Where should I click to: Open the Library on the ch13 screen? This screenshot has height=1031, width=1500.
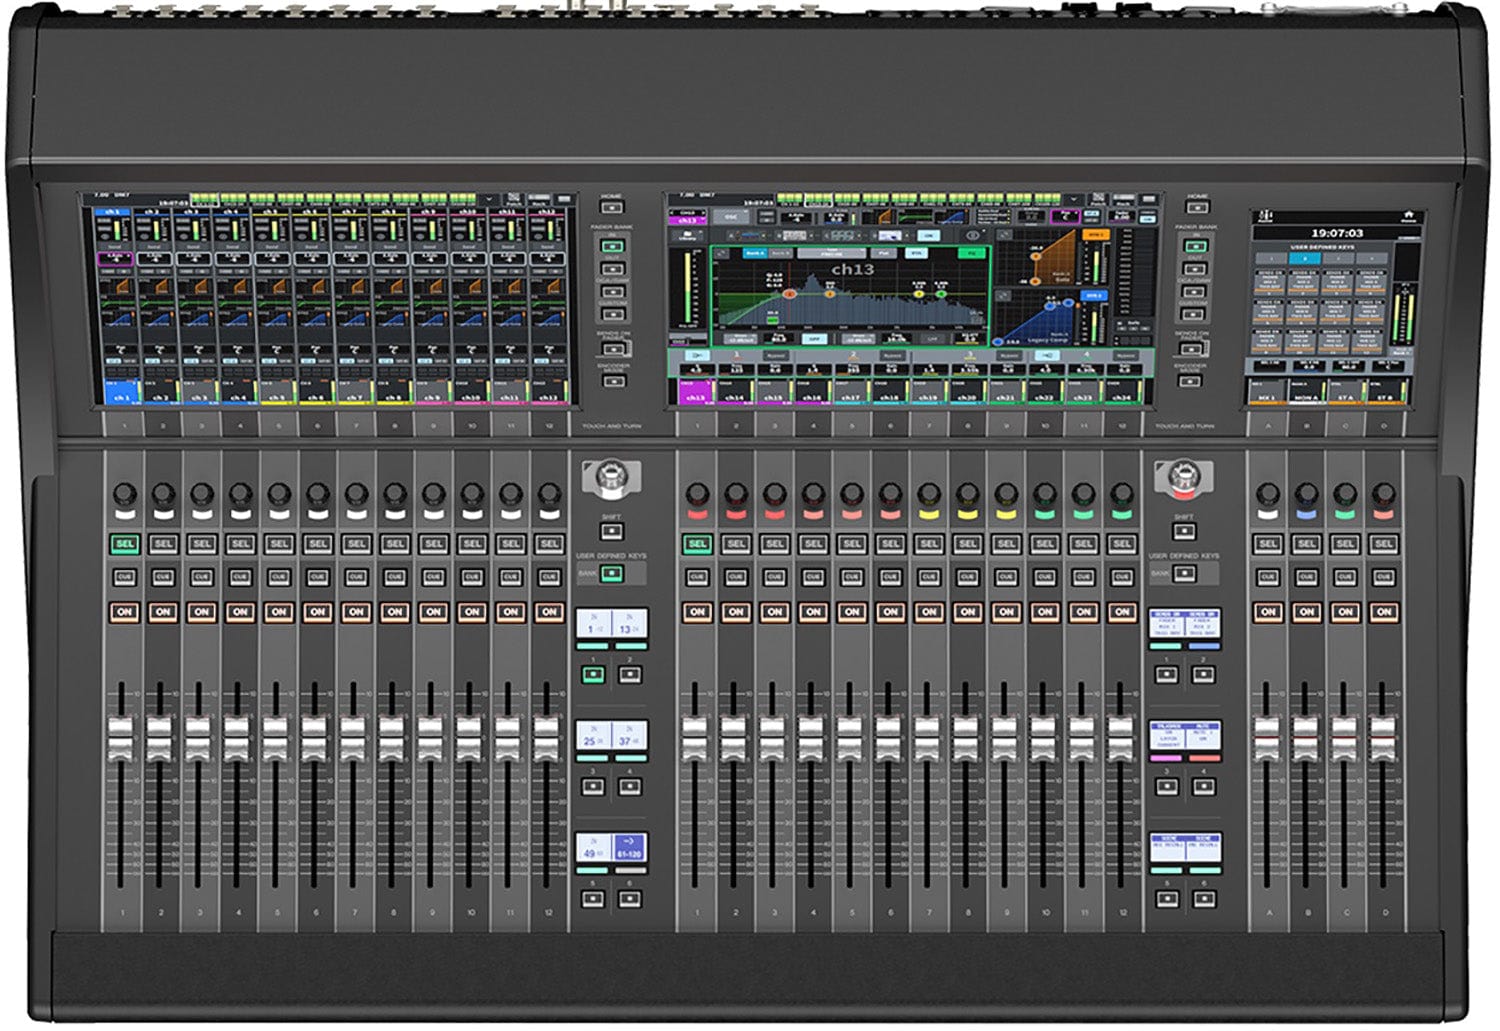click(x=687, y=236)
